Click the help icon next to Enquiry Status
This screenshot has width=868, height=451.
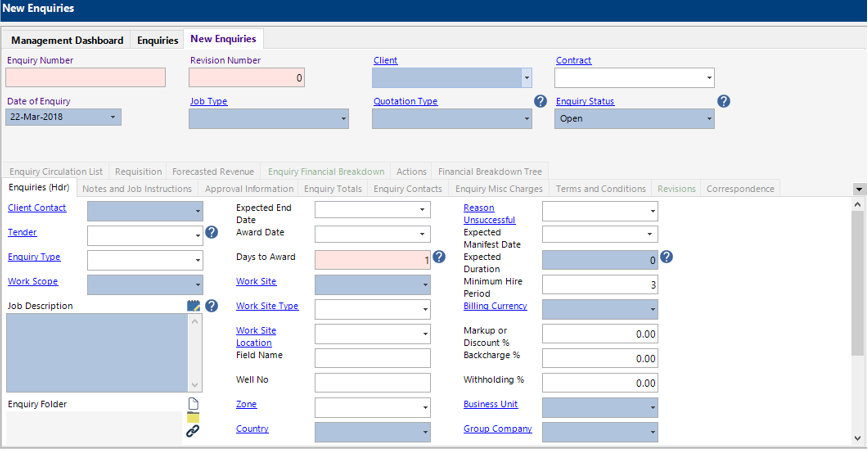tap(724, 101)
